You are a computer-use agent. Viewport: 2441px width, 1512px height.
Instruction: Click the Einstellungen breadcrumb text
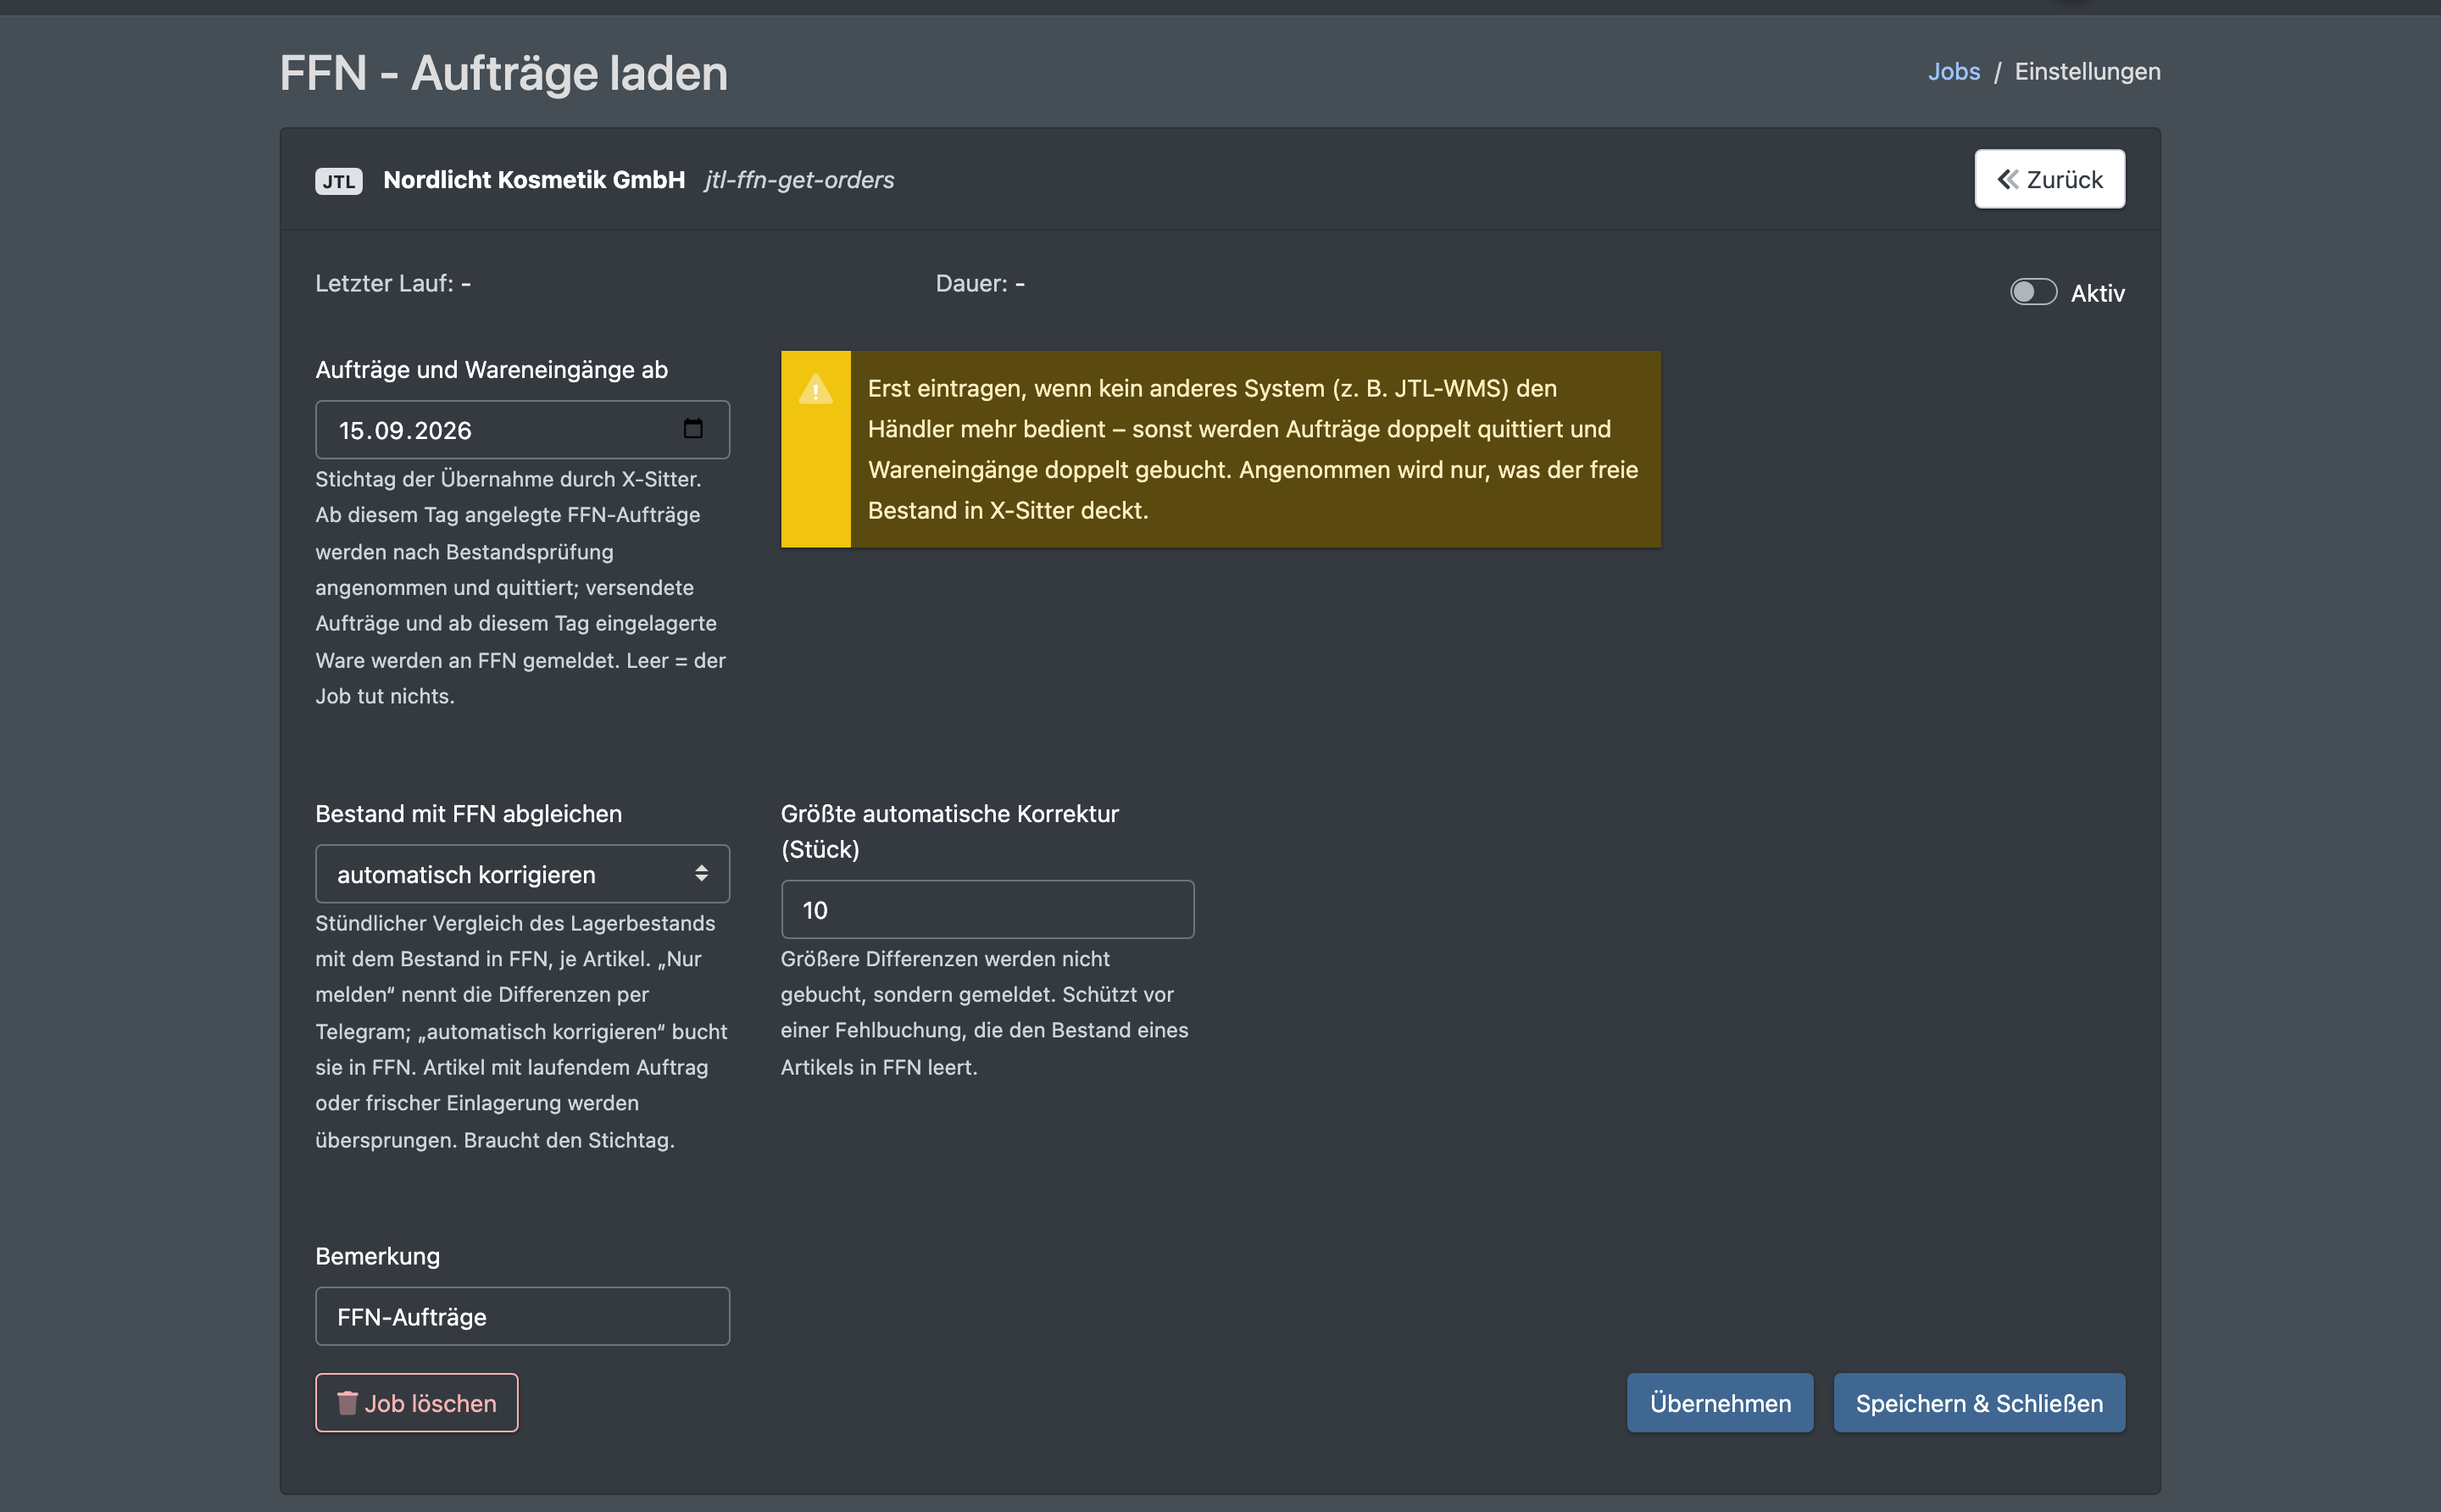[x=2087, y=72]
